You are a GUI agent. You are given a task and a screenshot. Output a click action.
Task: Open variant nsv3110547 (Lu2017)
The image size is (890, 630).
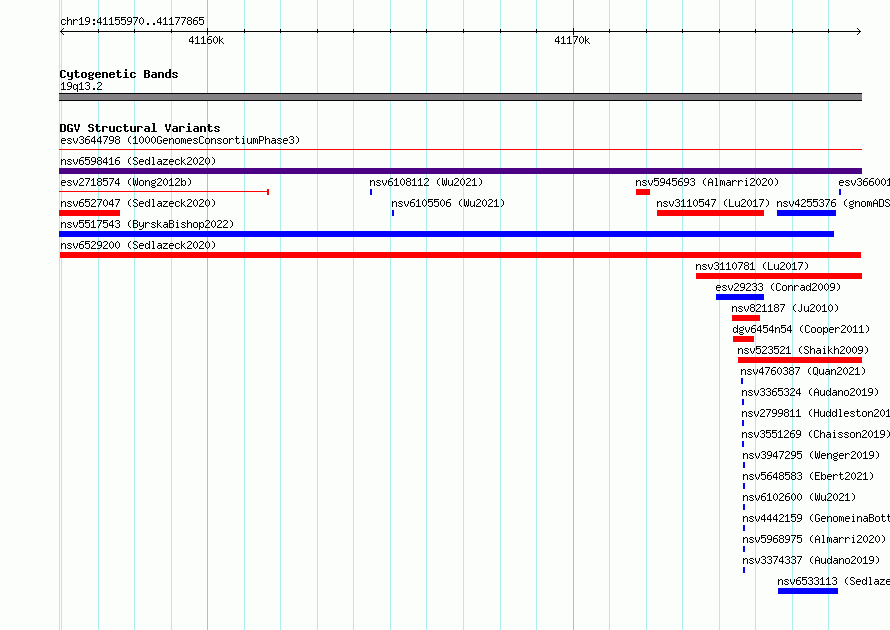click(713, 203)
